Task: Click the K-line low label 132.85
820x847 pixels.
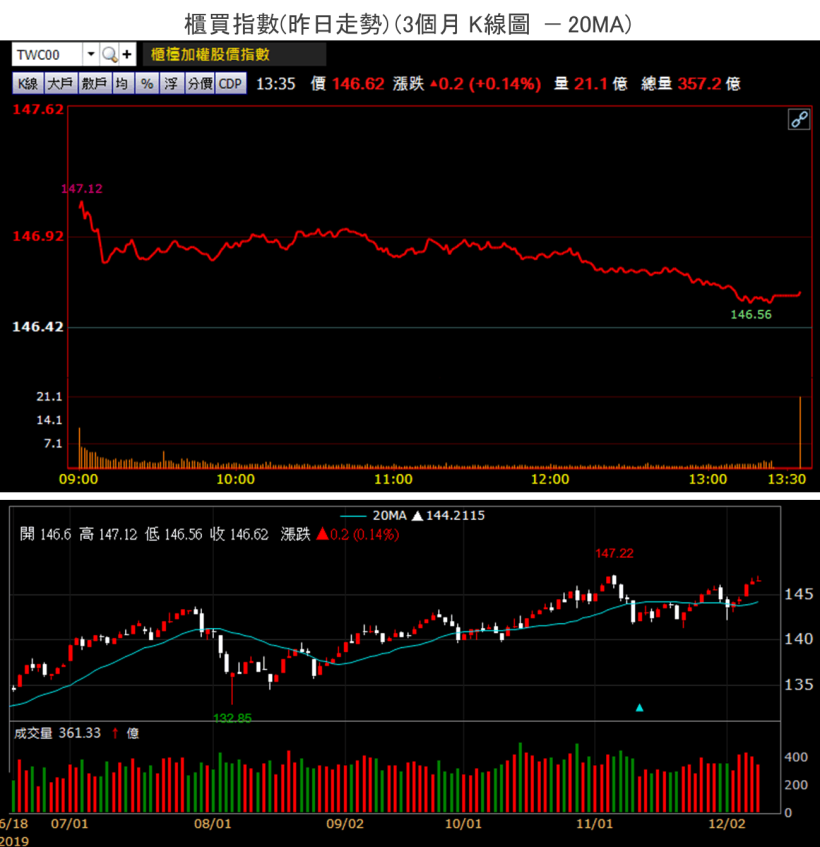Action: click(232, 718)
